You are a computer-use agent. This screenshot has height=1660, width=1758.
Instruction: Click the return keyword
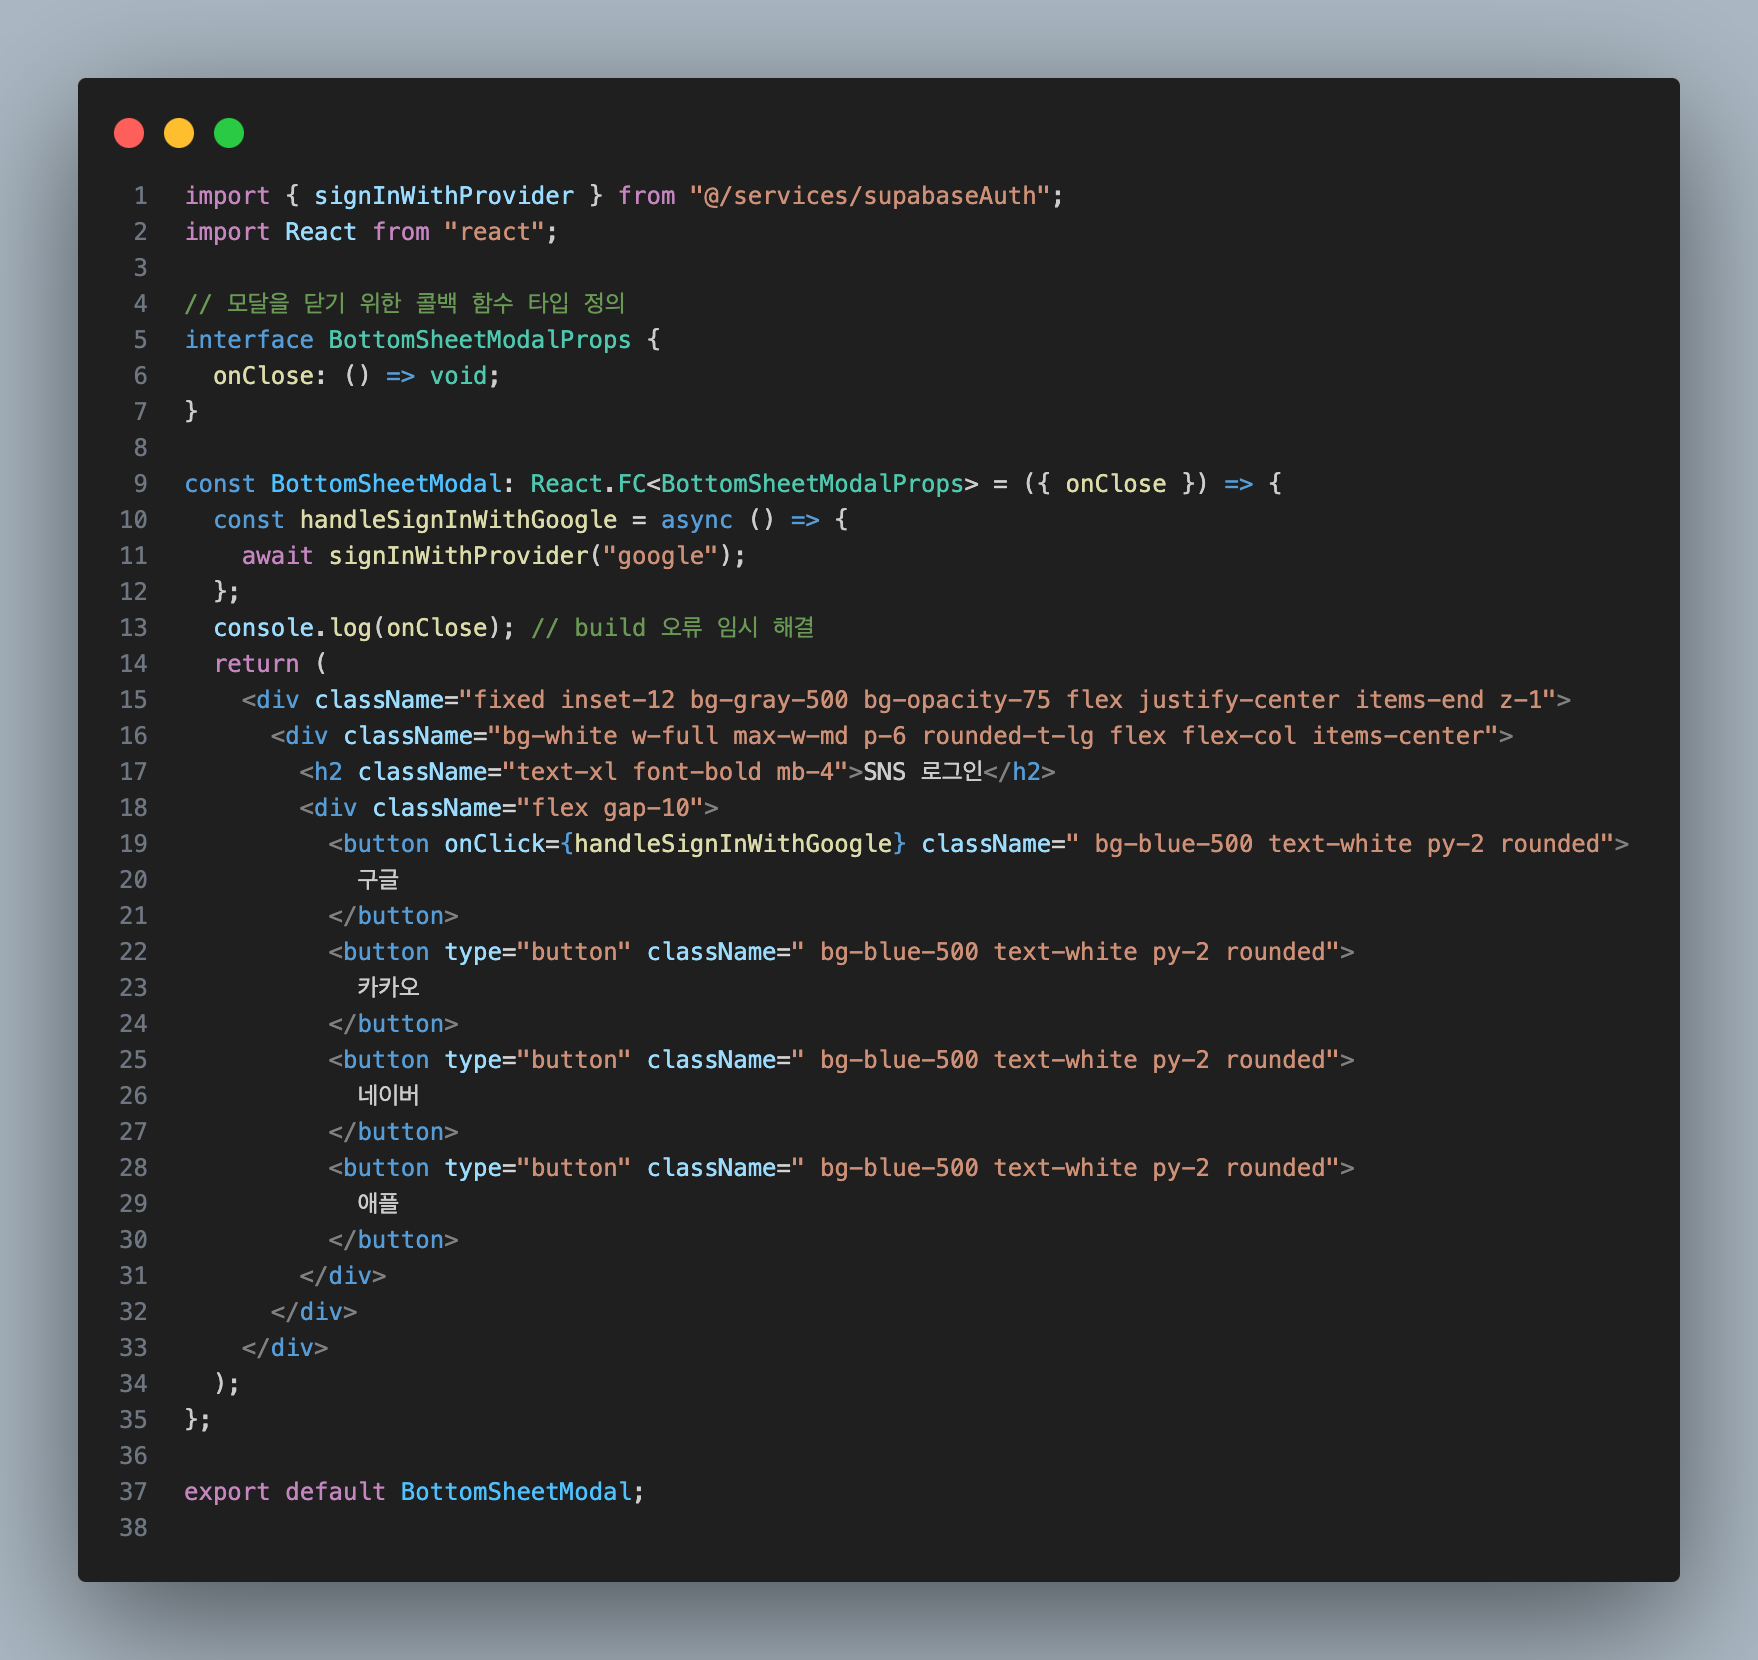click(256, 664)
